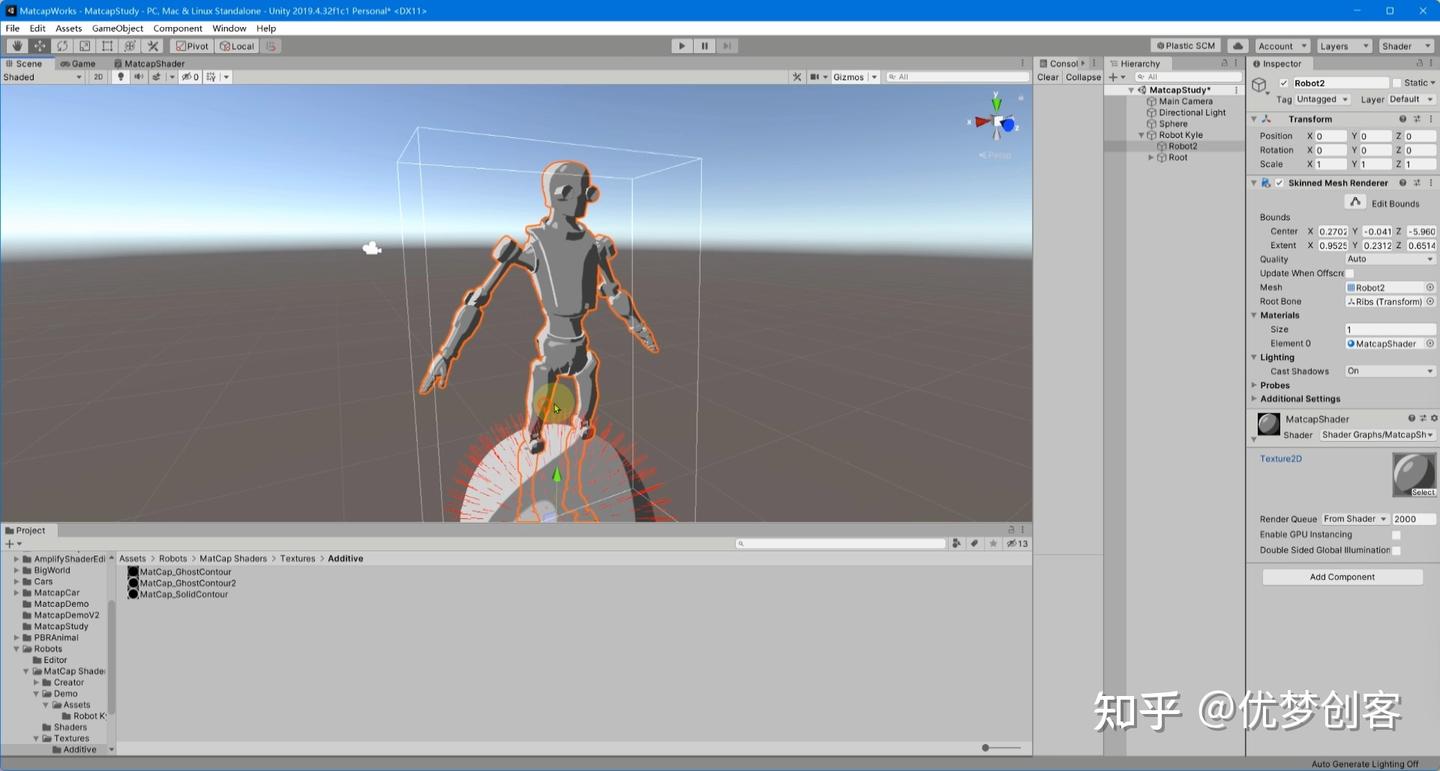Open the Transform component options menu
1440x771 pixels.
coord(1431,119)
